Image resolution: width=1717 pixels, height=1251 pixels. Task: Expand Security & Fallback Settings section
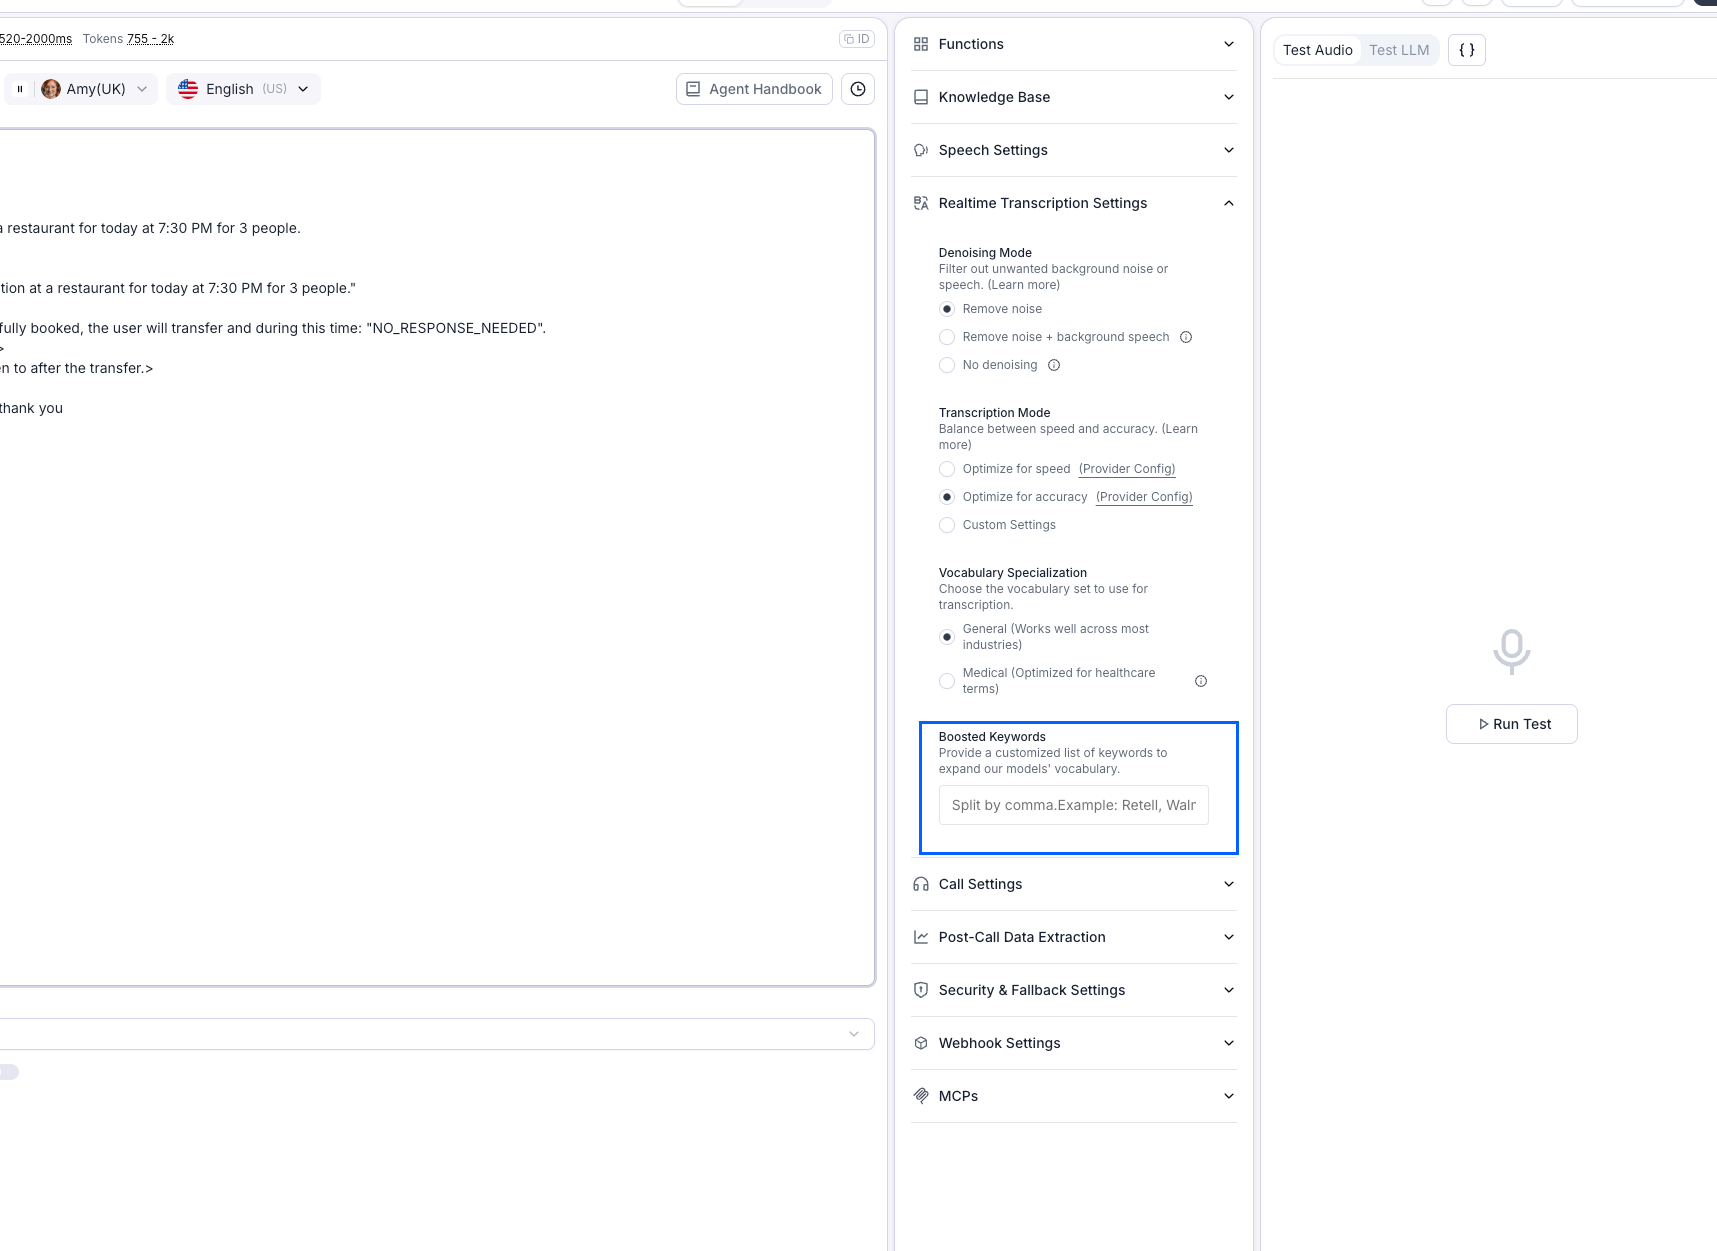(x=1074, y=990)
